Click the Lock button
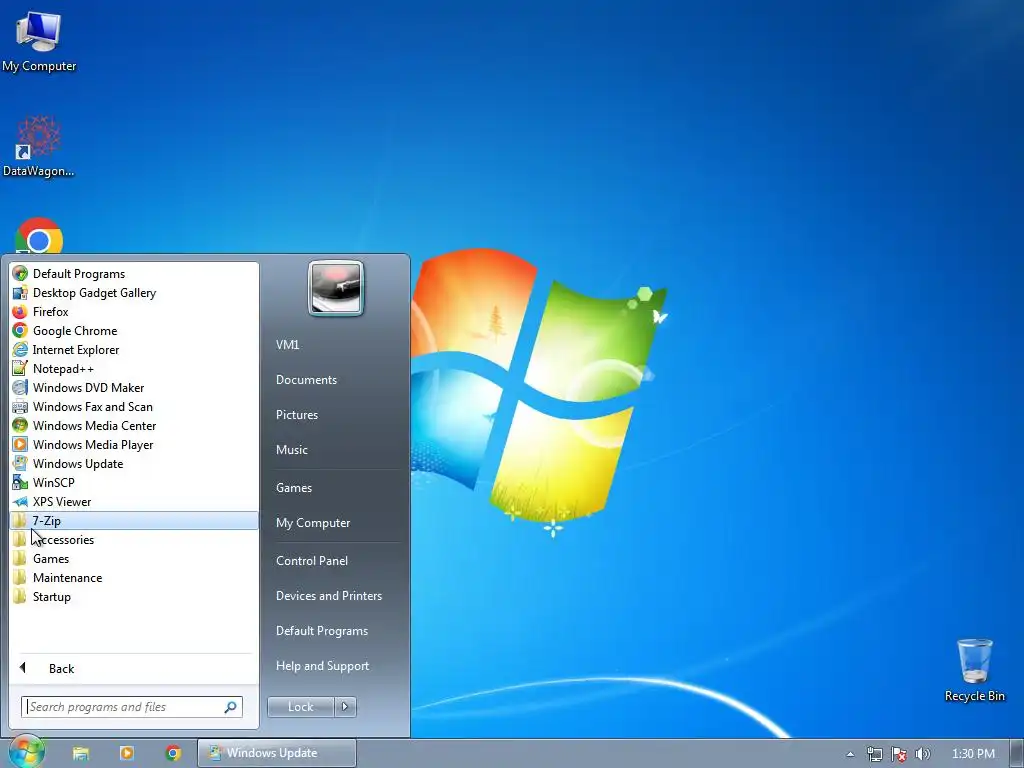The height and width of the screenshot is (768, 1024). tap(300, 707)
